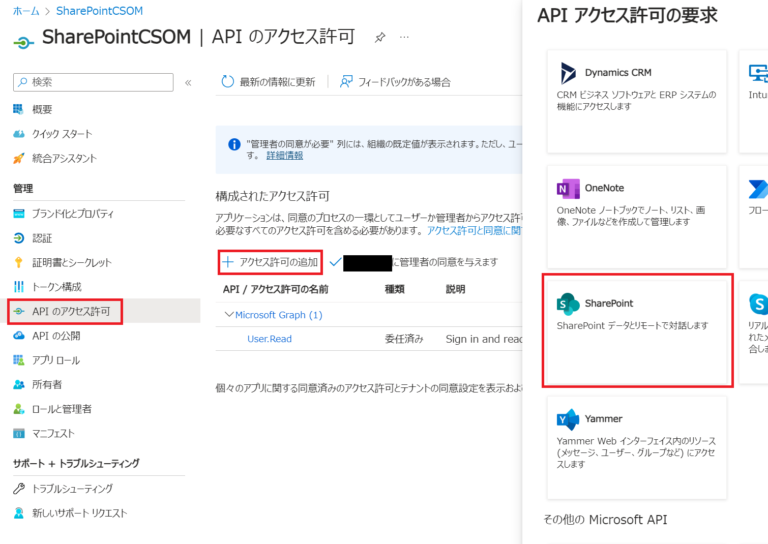The width and height of the screenshot is (768, 544).
Task: Navigate to マニフェスト in sidebar
Action: [x=53, y=433]
